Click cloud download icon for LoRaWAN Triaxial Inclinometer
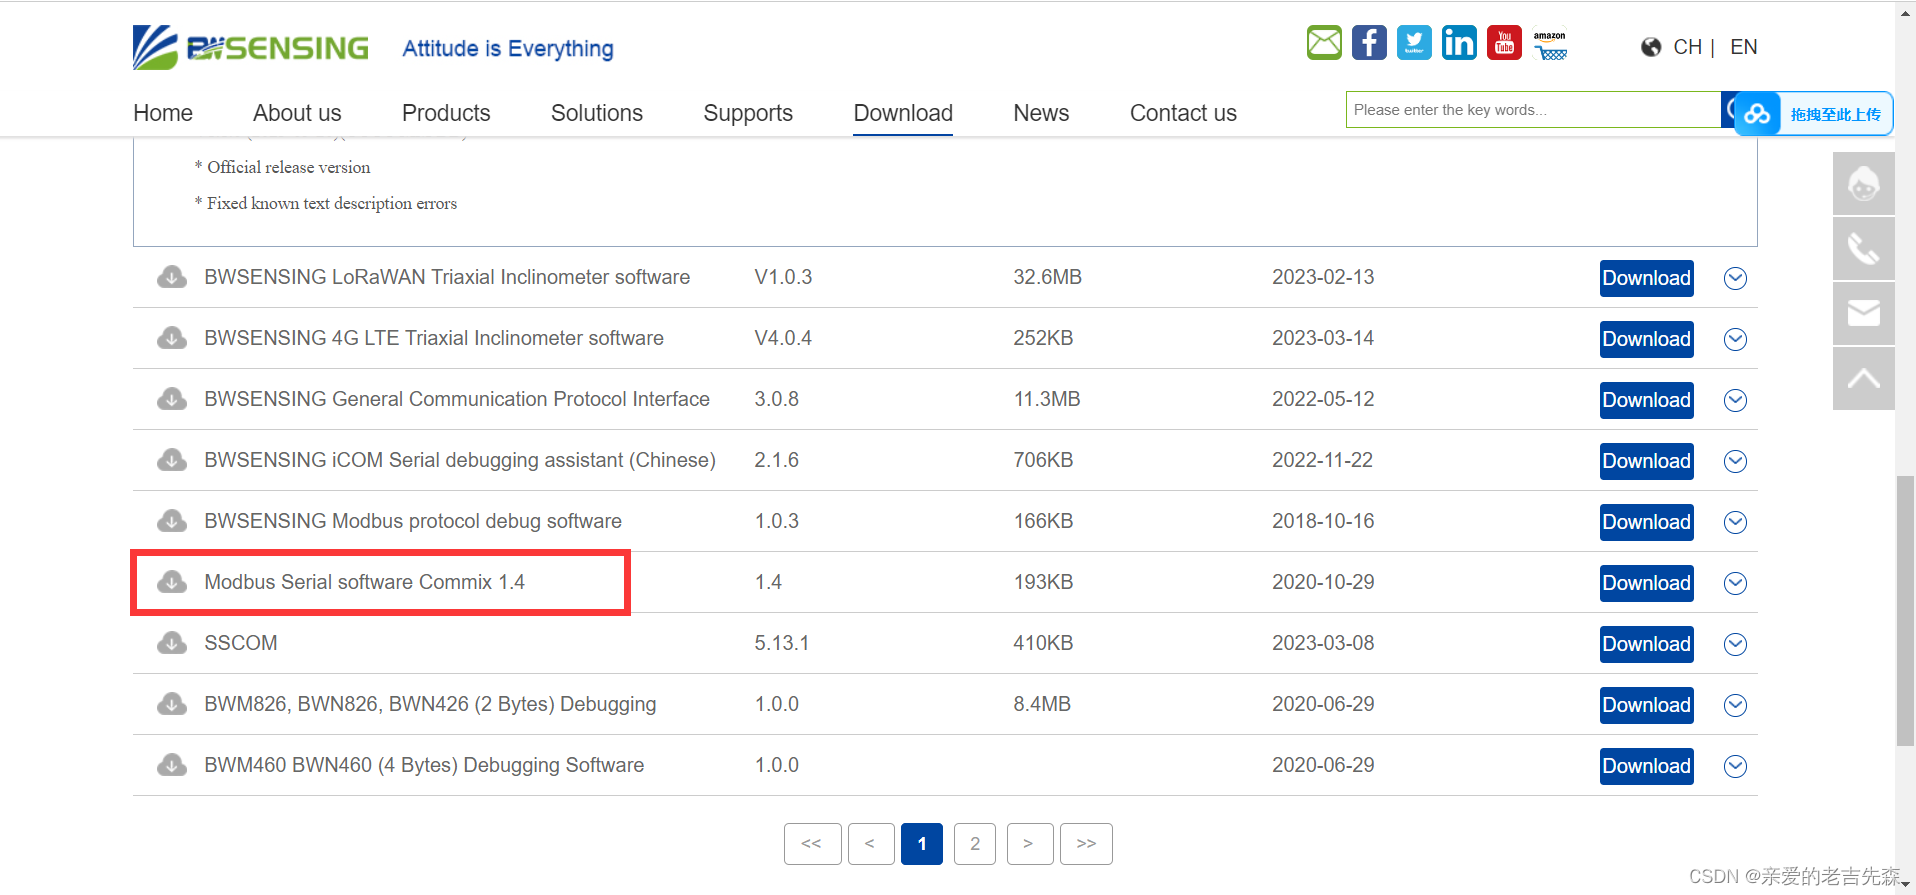This screenshot has height=895, width=1916. coord(172,277)
